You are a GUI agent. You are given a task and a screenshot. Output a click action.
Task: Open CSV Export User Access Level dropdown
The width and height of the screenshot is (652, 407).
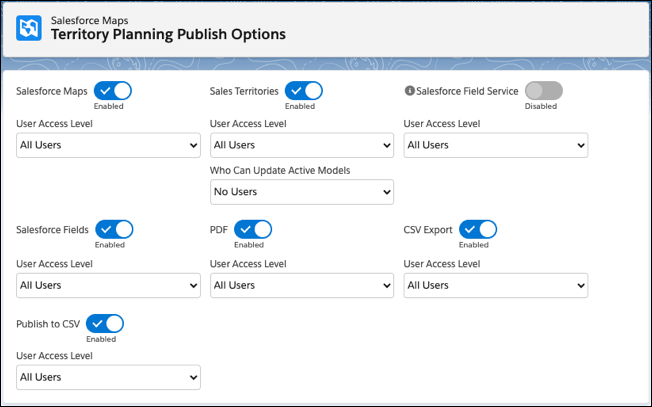coord(496,286)
